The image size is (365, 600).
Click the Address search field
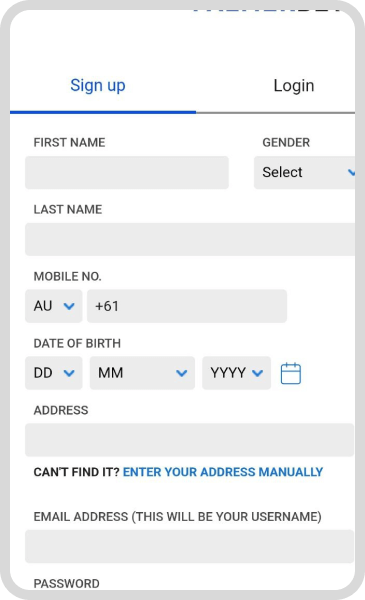tap(189, 440)
